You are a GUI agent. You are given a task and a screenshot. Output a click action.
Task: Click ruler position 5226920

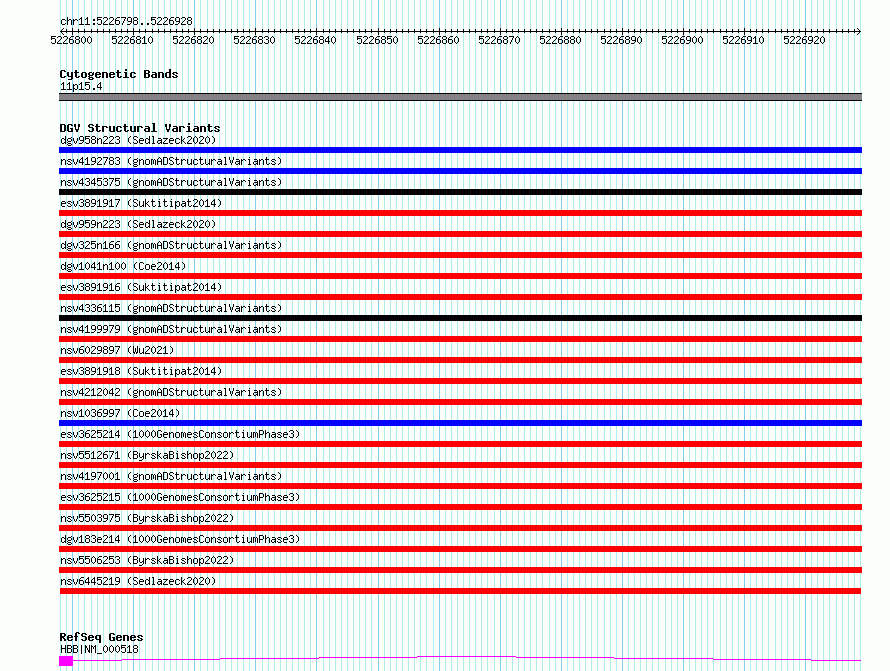tap(804, 40)
